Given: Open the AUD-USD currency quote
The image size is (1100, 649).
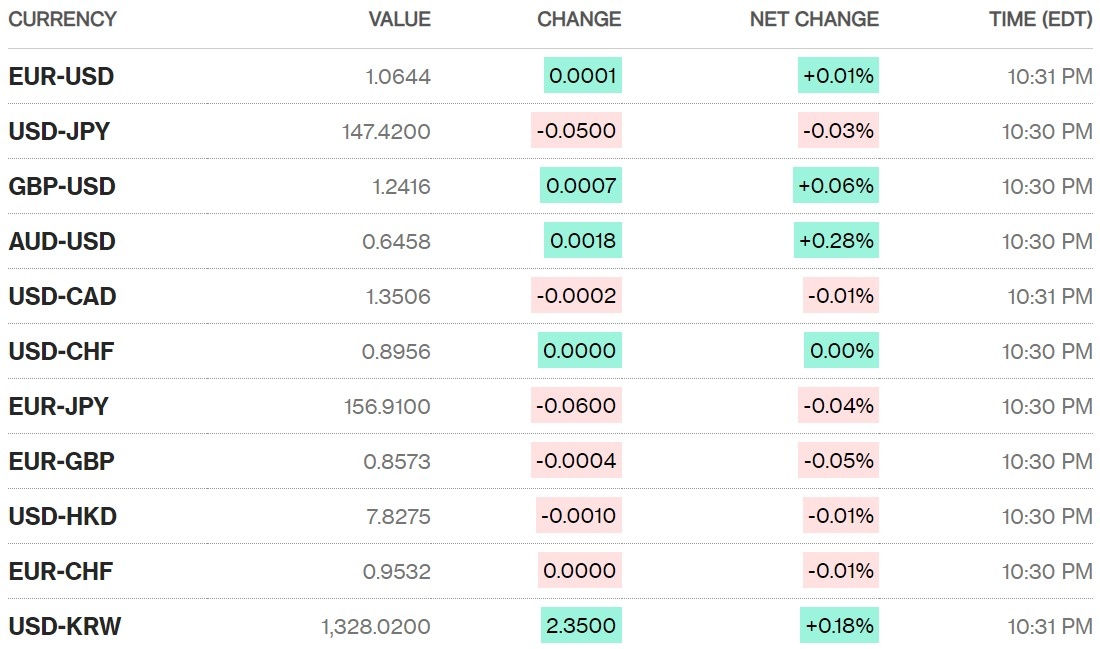Looking at the screenshot, I should 62,241.
